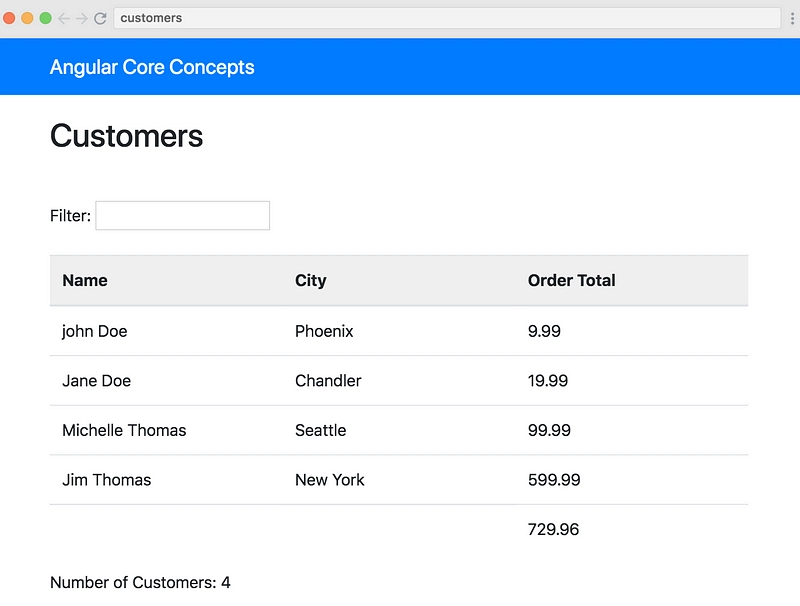The width and height of the screenshot is (800, 606).
Task: Focus the address bar showing customers
Action: click(x=447, y=18)
